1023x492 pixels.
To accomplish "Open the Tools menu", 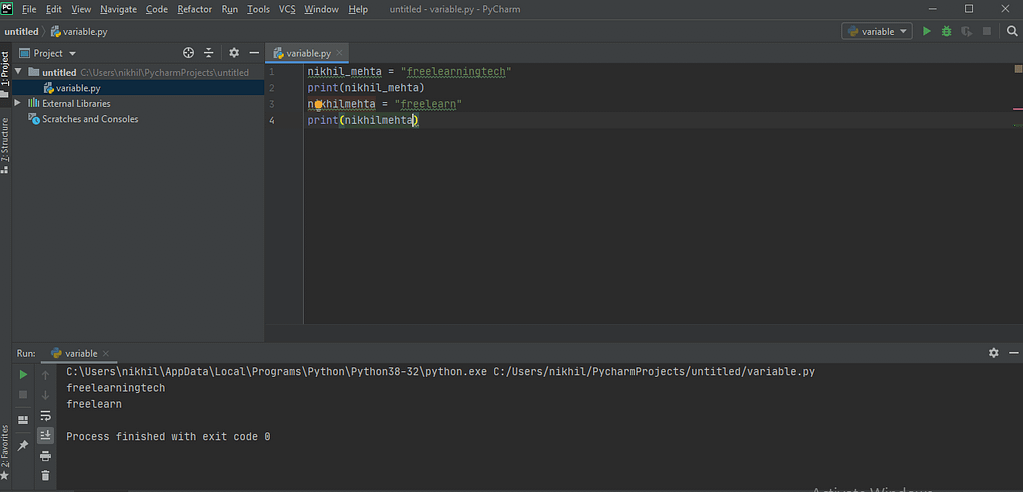I will 258,9.
